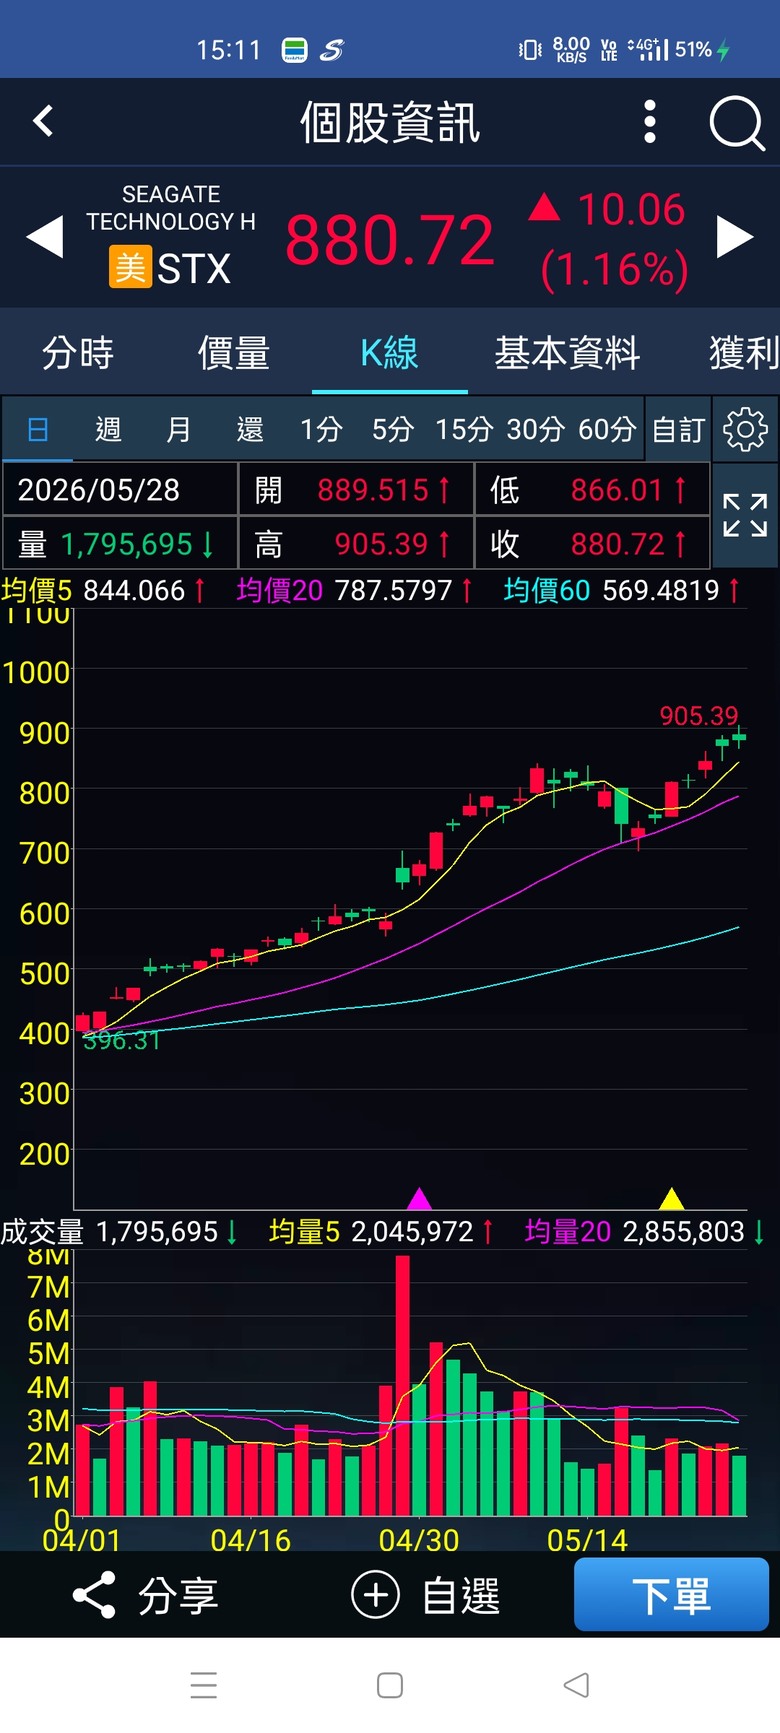
Task: Select the K線 tab
Action: [390, 353]
